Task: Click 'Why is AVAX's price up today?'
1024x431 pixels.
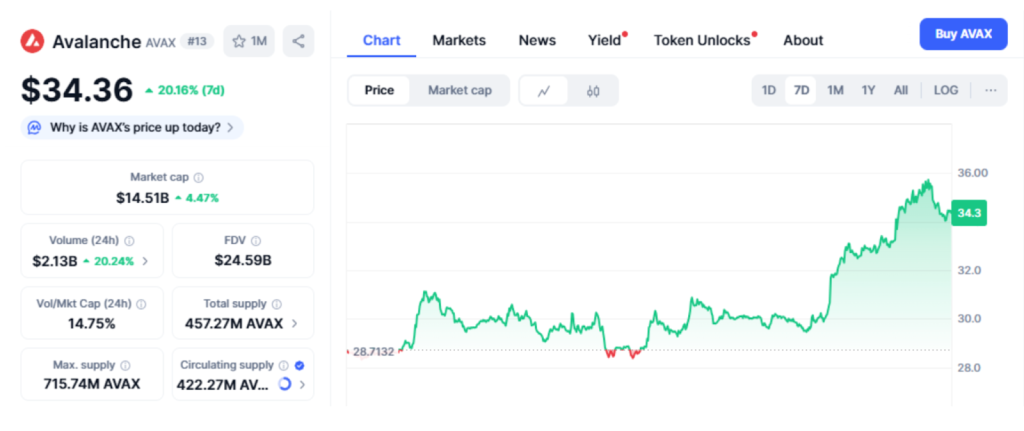Action: point(135,128)
